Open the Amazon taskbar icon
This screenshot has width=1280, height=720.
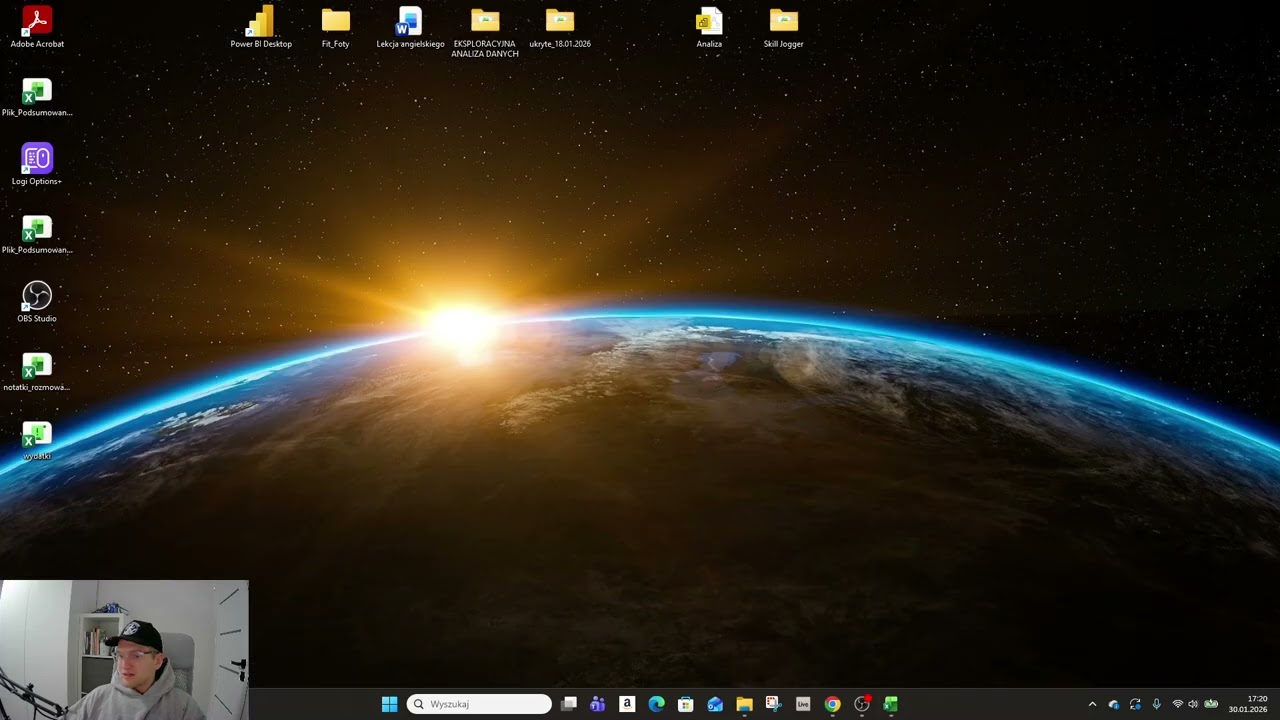point(627,704)
